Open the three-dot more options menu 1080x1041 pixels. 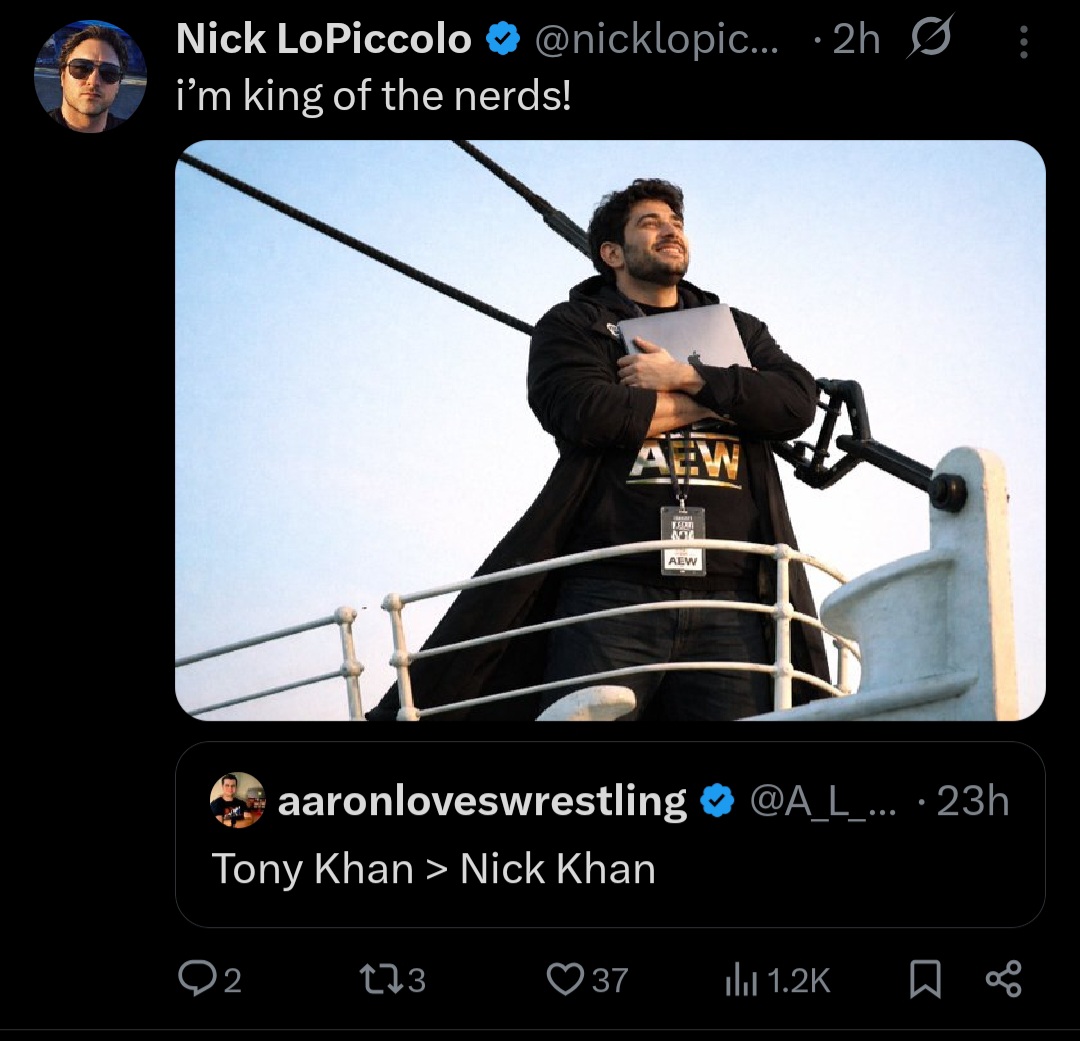pyautogui.click(x=1023, y=42)
